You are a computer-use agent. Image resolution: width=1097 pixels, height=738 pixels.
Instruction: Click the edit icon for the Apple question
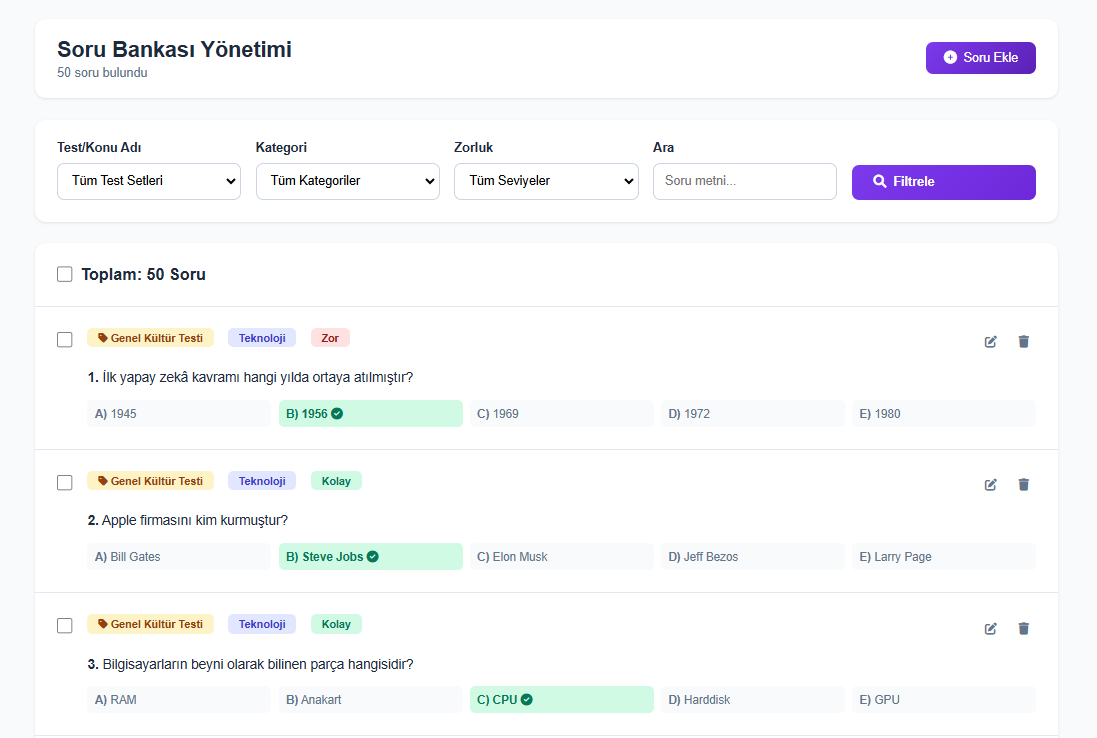[x=991, y=484]
